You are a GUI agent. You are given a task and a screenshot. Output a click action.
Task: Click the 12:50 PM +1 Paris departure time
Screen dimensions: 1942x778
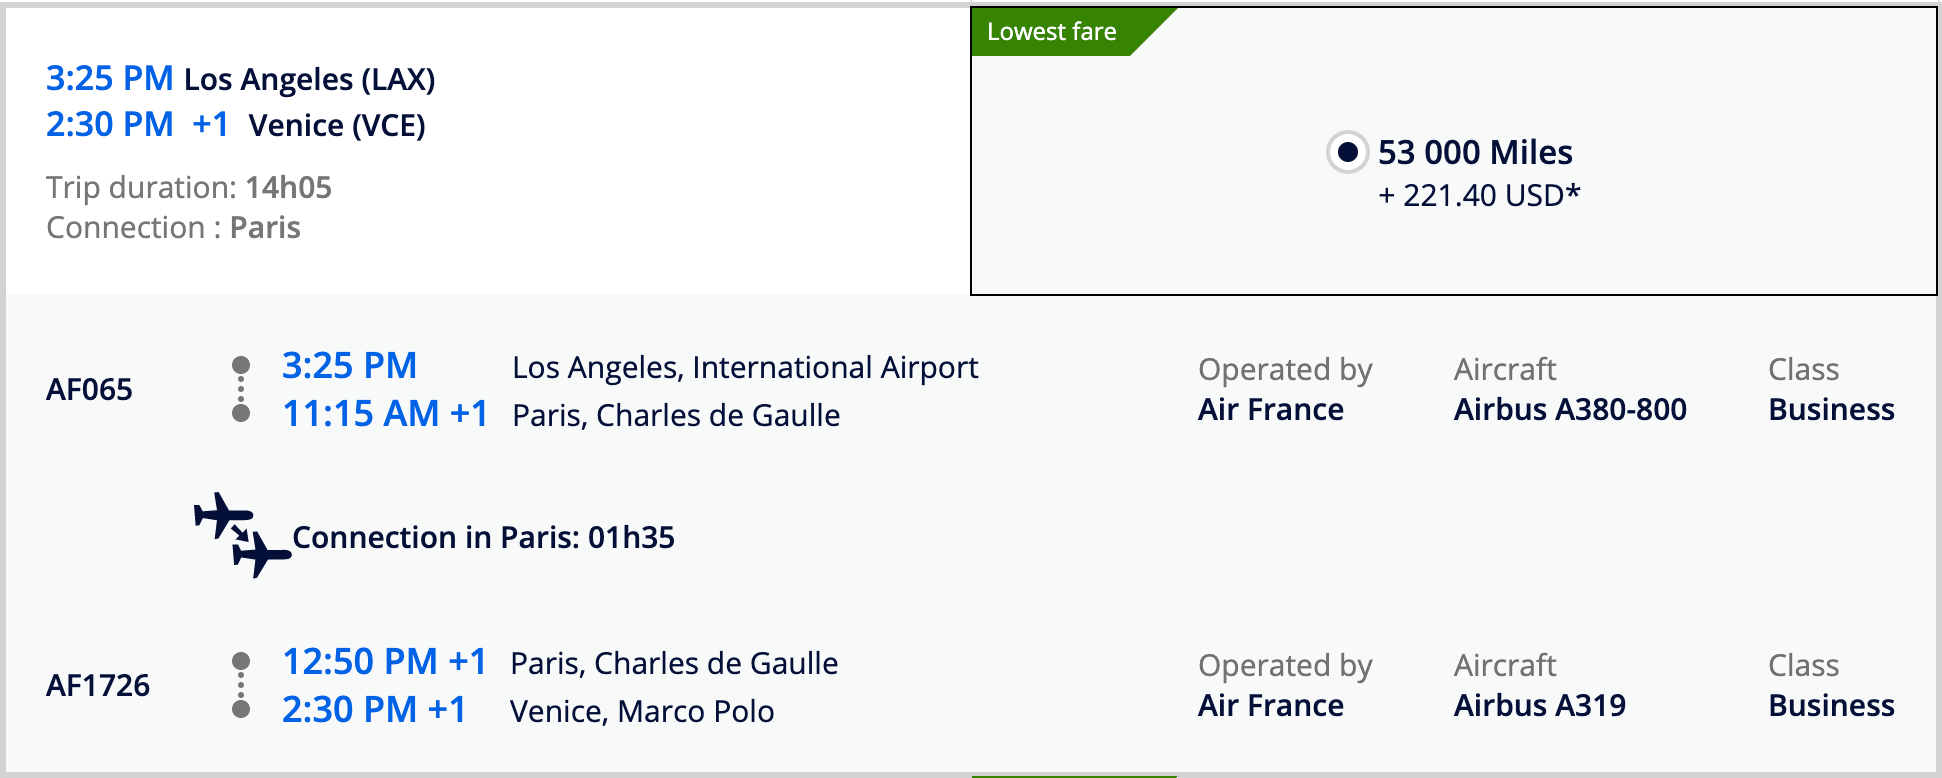(x=385, y=661)
